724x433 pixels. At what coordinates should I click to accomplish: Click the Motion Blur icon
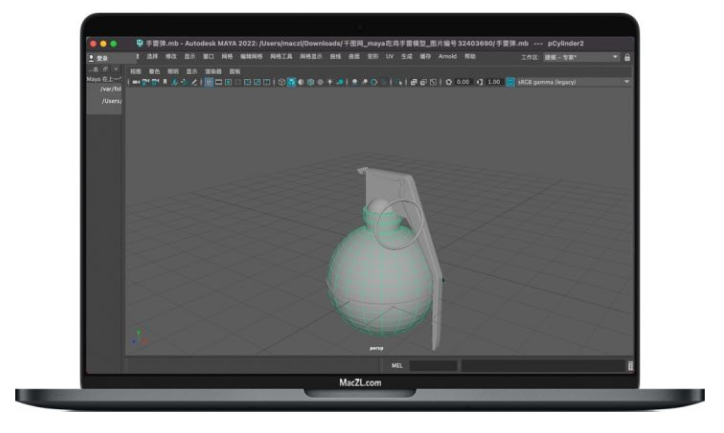(x=364, y=82)
